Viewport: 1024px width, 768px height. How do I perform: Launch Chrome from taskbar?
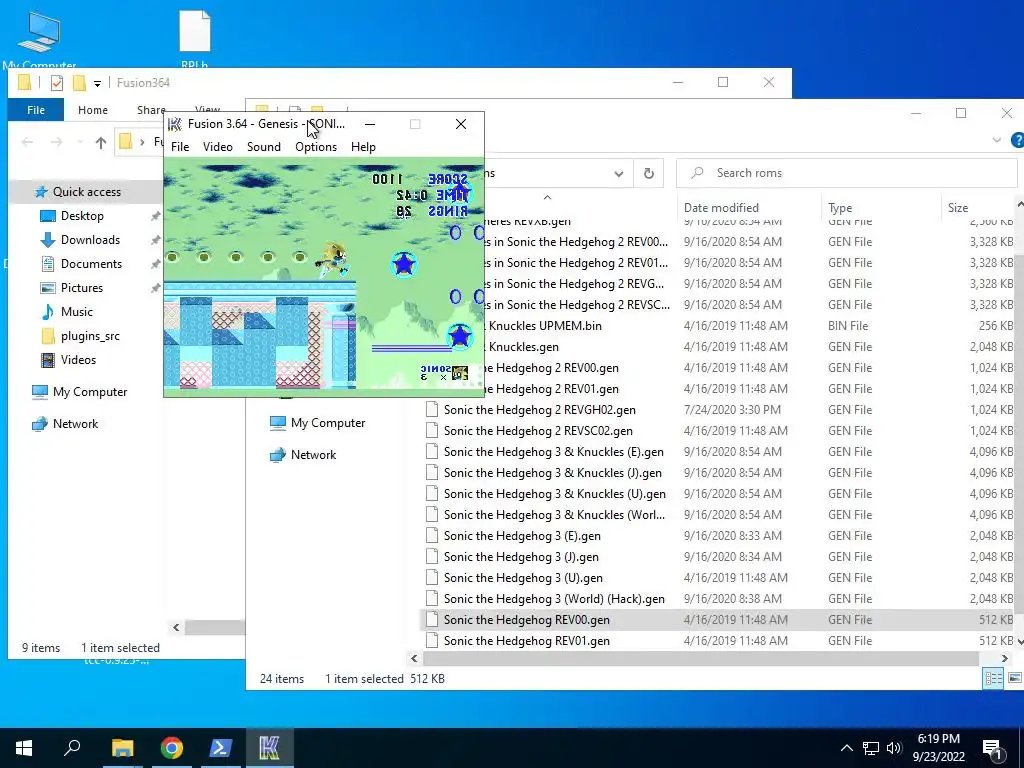(x=172, y=748)
